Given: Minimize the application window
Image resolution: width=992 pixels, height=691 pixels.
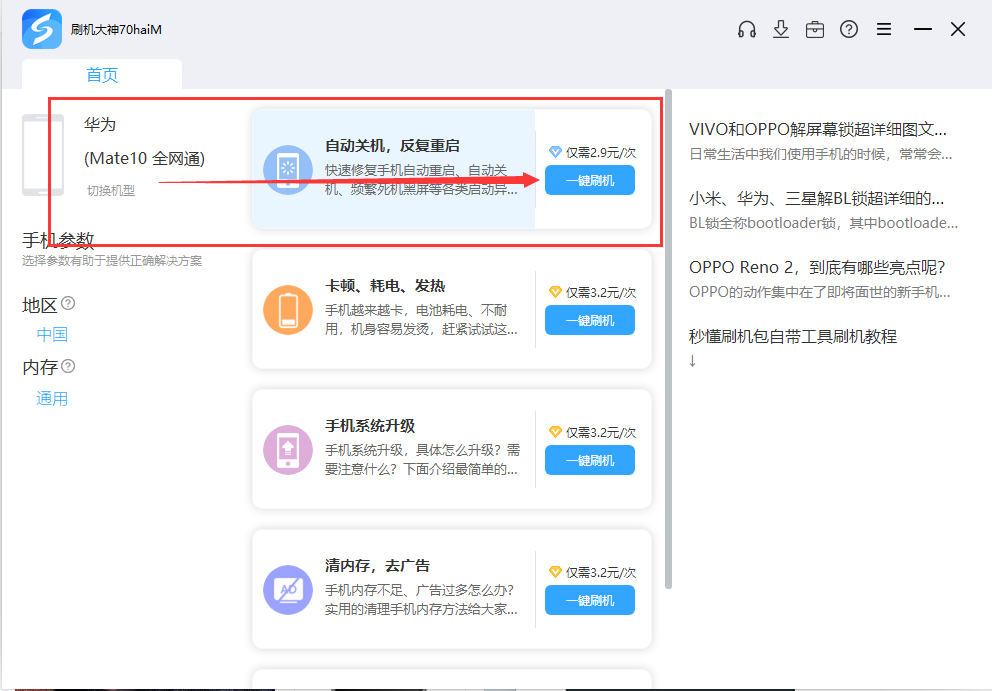Looking at the screenshot, I should click(922, 29).
